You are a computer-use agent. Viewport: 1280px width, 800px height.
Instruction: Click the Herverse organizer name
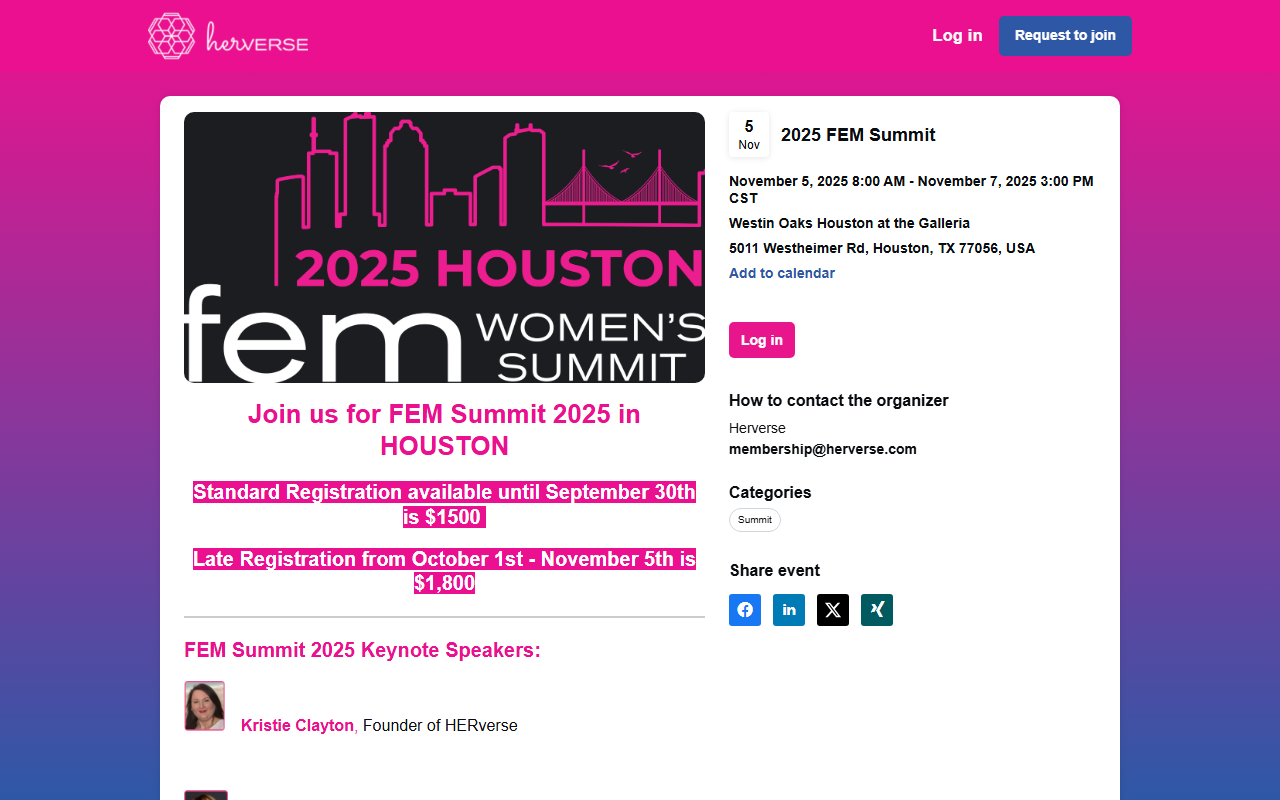tap(757, 428)
